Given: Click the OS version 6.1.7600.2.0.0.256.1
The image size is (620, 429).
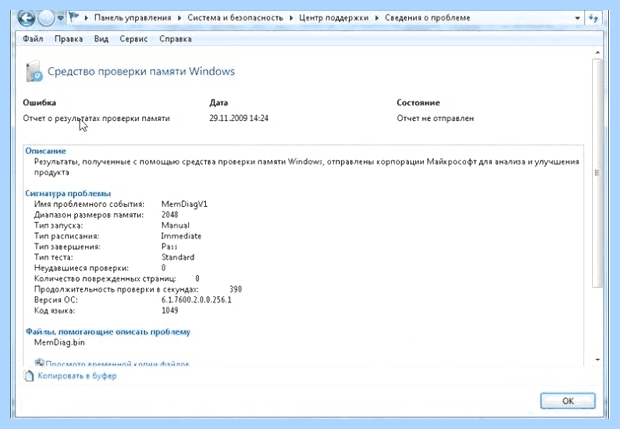Looking at the screenshot, I should coord(196,300).
